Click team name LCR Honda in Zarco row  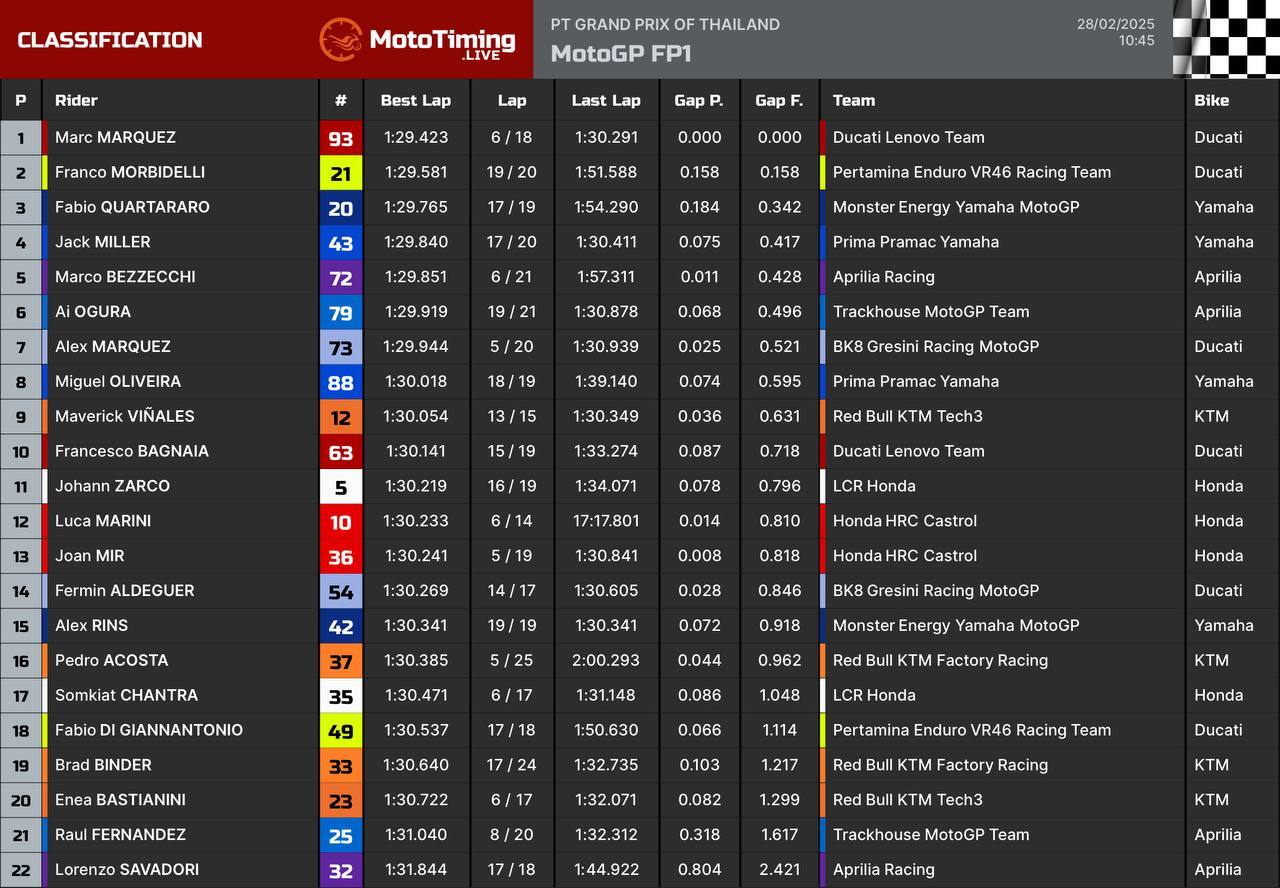point(874,486)
